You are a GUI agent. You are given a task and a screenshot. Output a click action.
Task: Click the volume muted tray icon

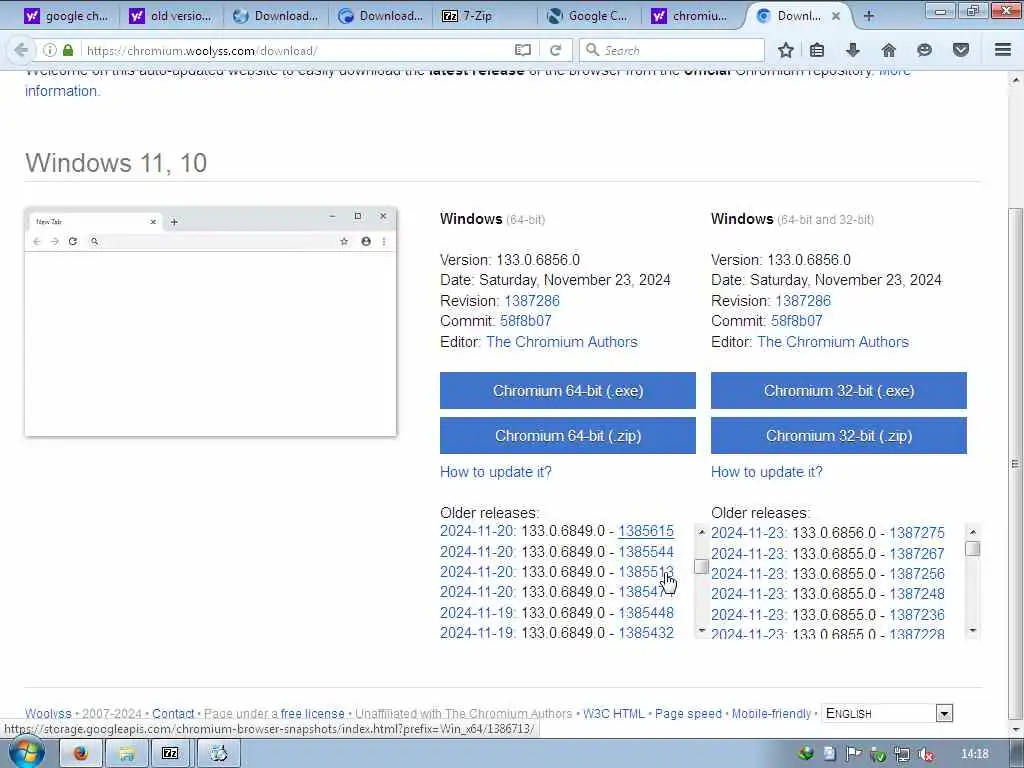(x=925, y=754)
